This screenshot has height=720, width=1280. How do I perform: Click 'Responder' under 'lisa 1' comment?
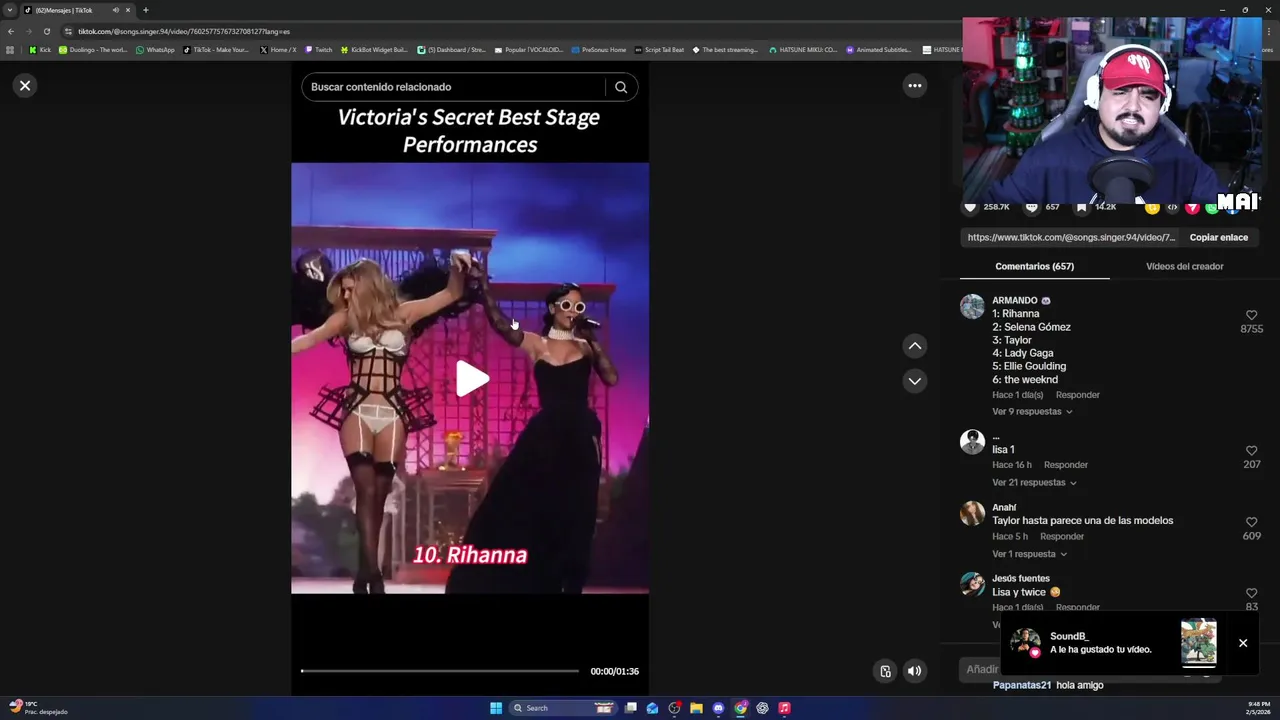1065,465
